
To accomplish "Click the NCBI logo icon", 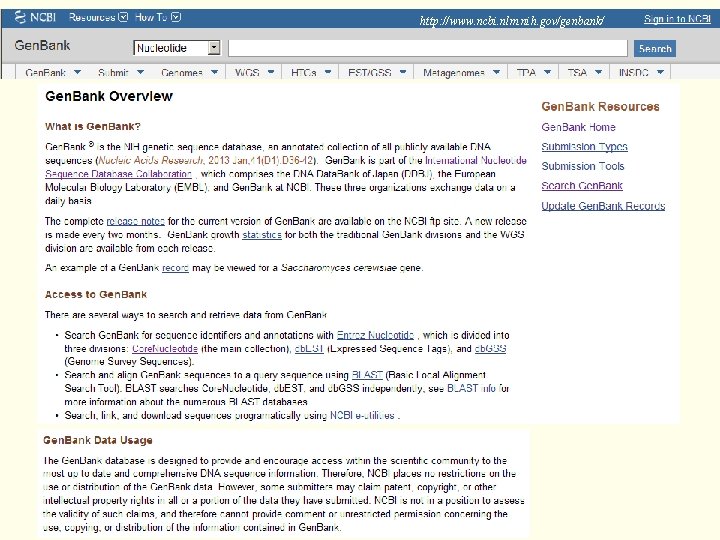I will click(20, 17).
